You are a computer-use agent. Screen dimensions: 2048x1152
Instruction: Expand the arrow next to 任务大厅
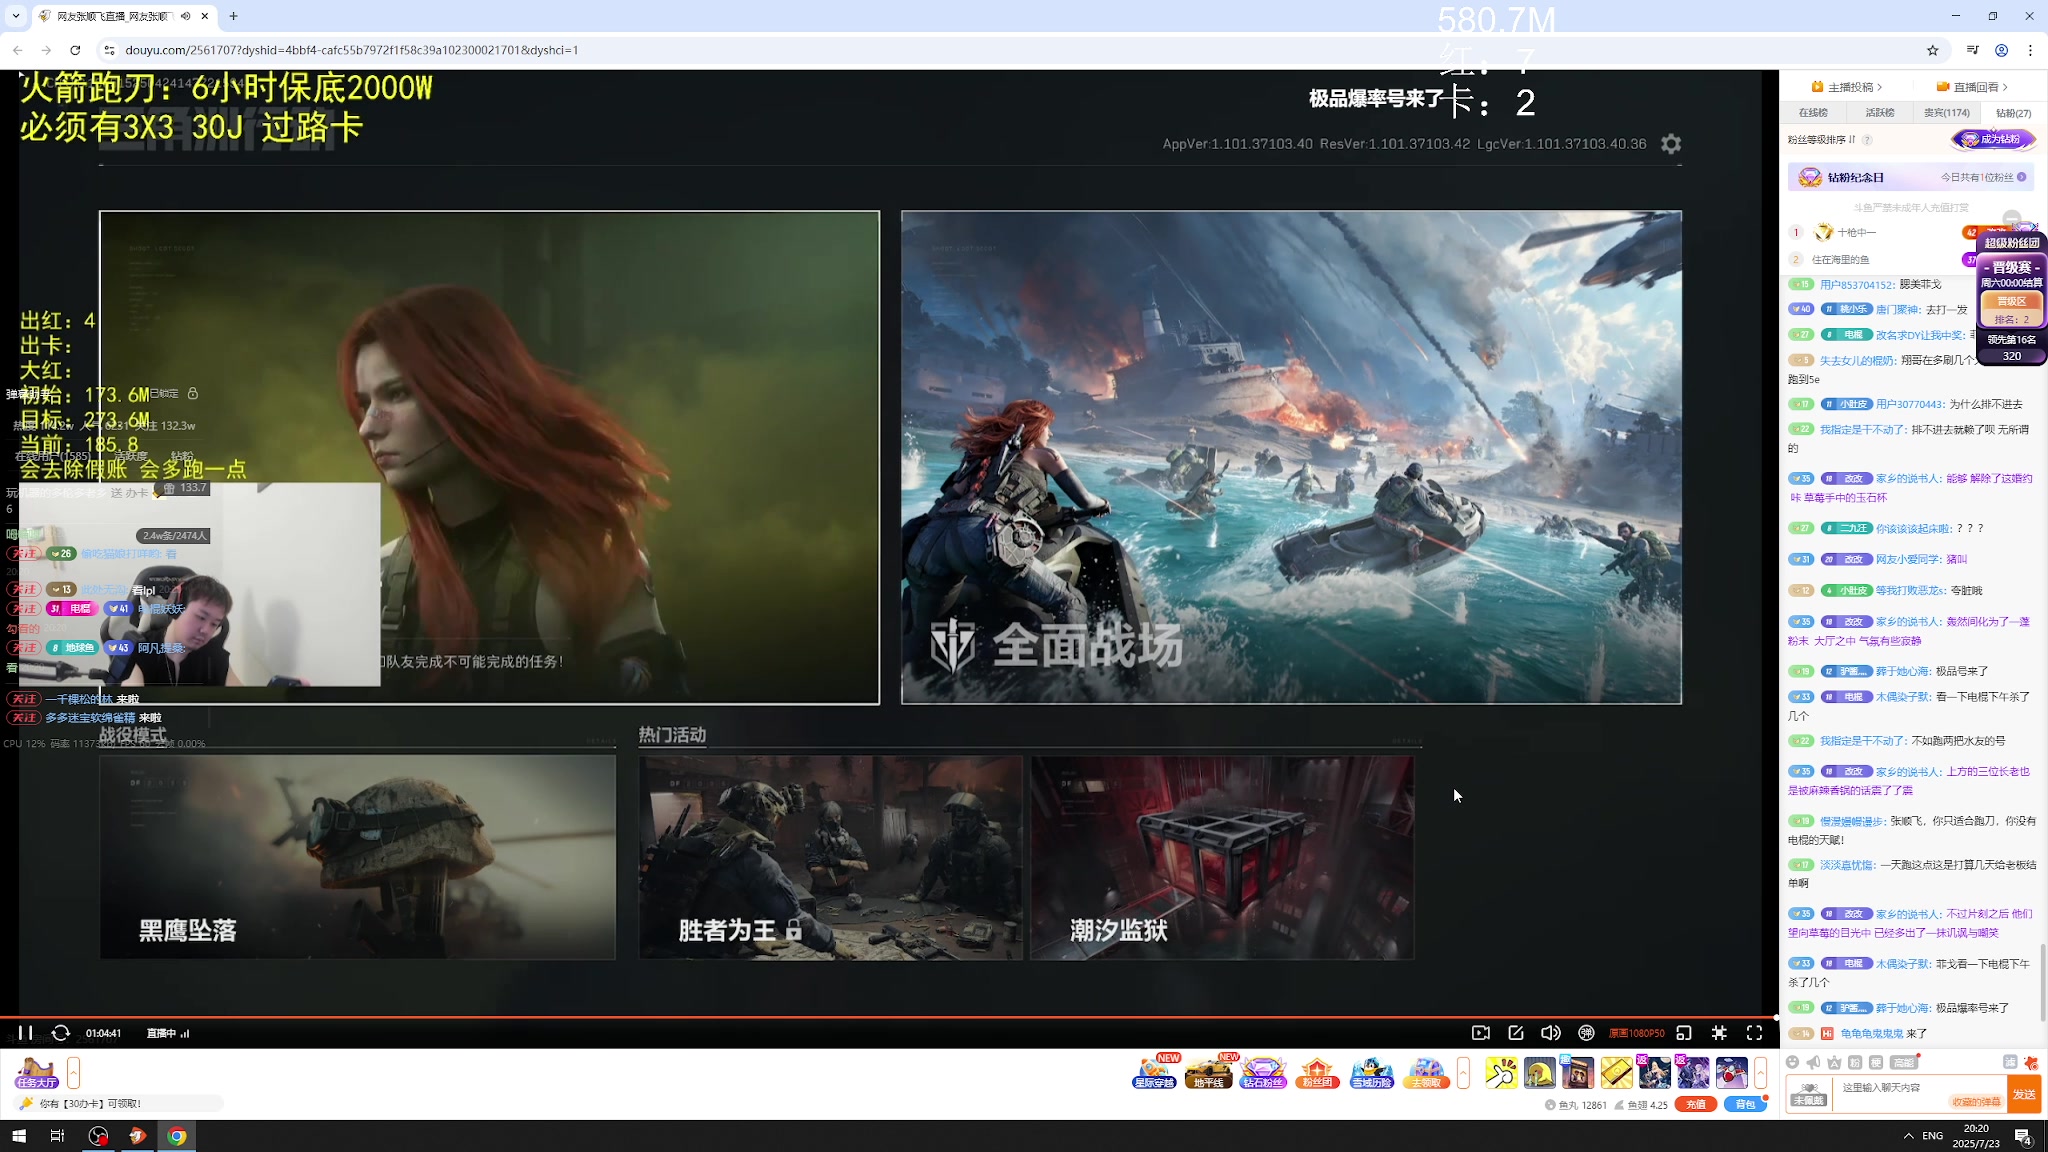[x=74, y=1073]
